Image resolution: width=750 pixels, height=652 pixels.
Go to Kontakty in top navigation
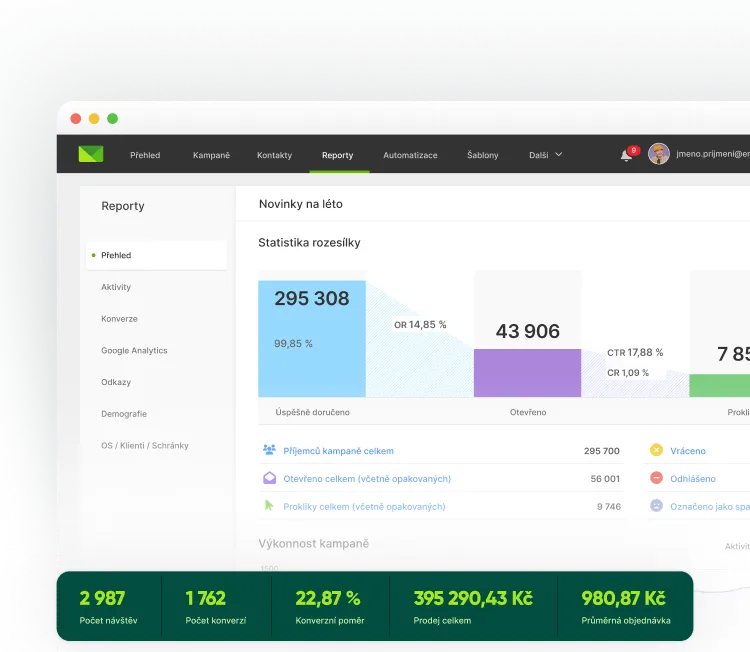(274, 155)
